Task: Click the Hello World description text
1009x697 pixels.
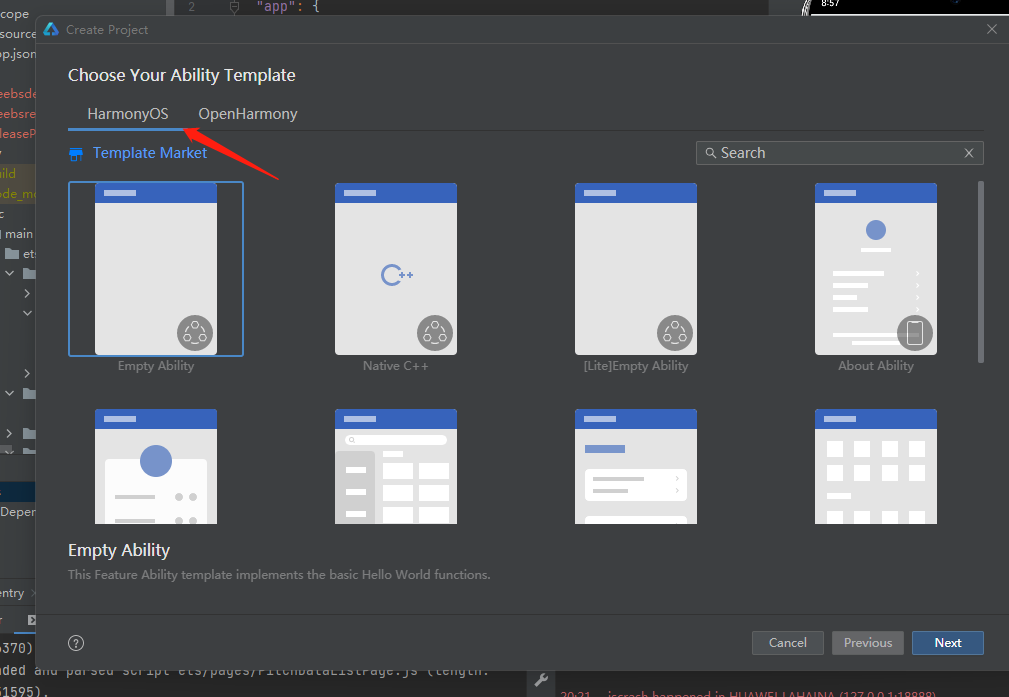Action: pyautogui.click(x=279, y=575)
